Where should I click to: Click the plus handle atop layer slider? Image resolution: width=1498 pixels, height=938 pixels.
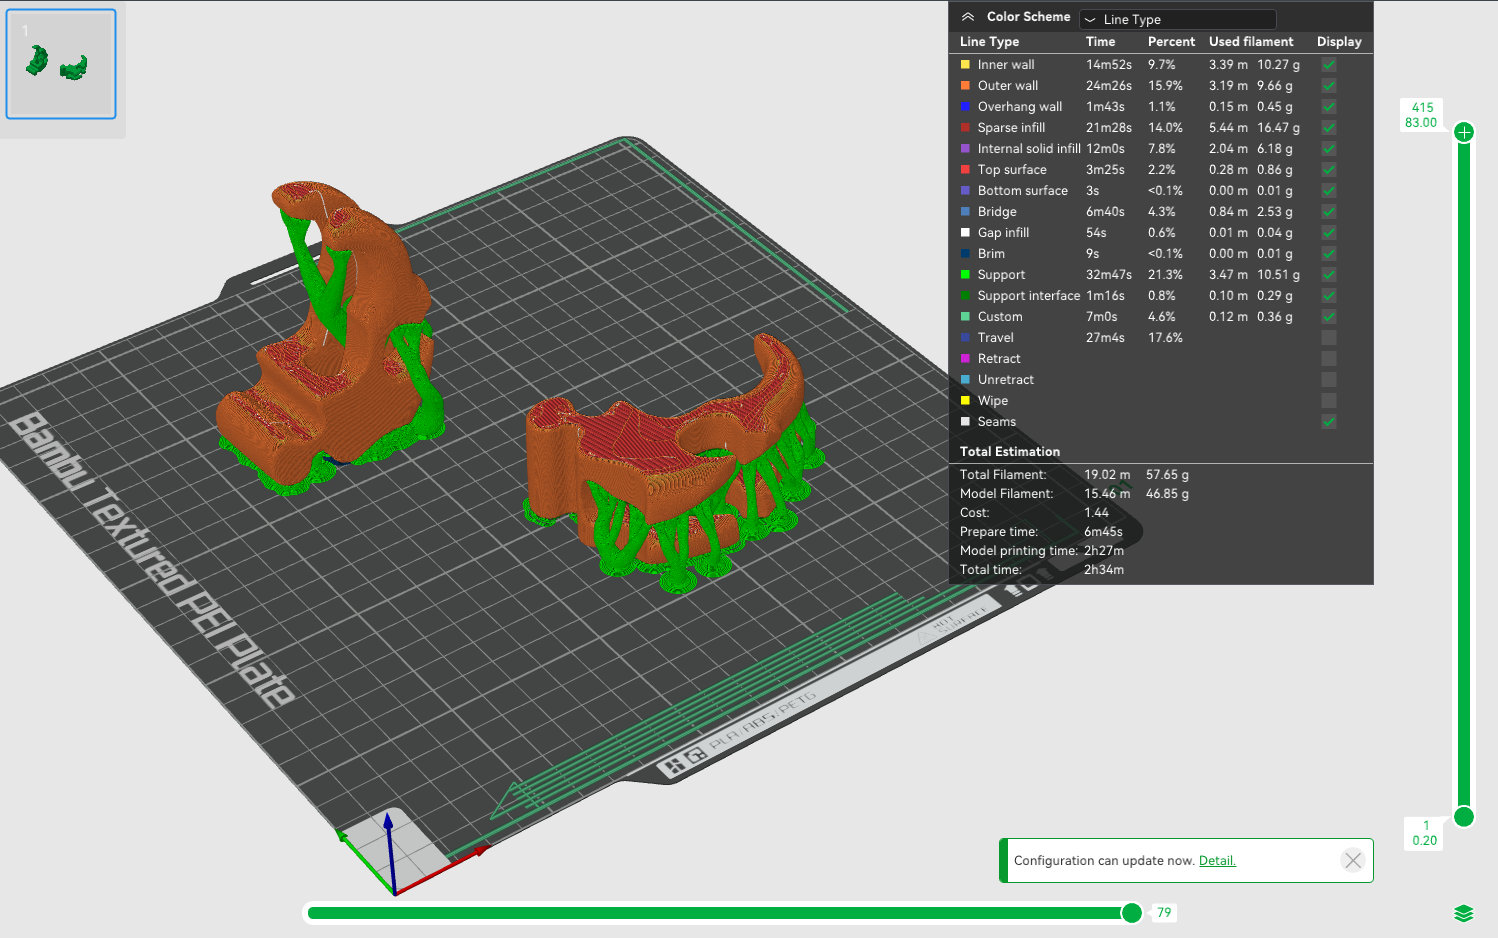[1464, 132]
